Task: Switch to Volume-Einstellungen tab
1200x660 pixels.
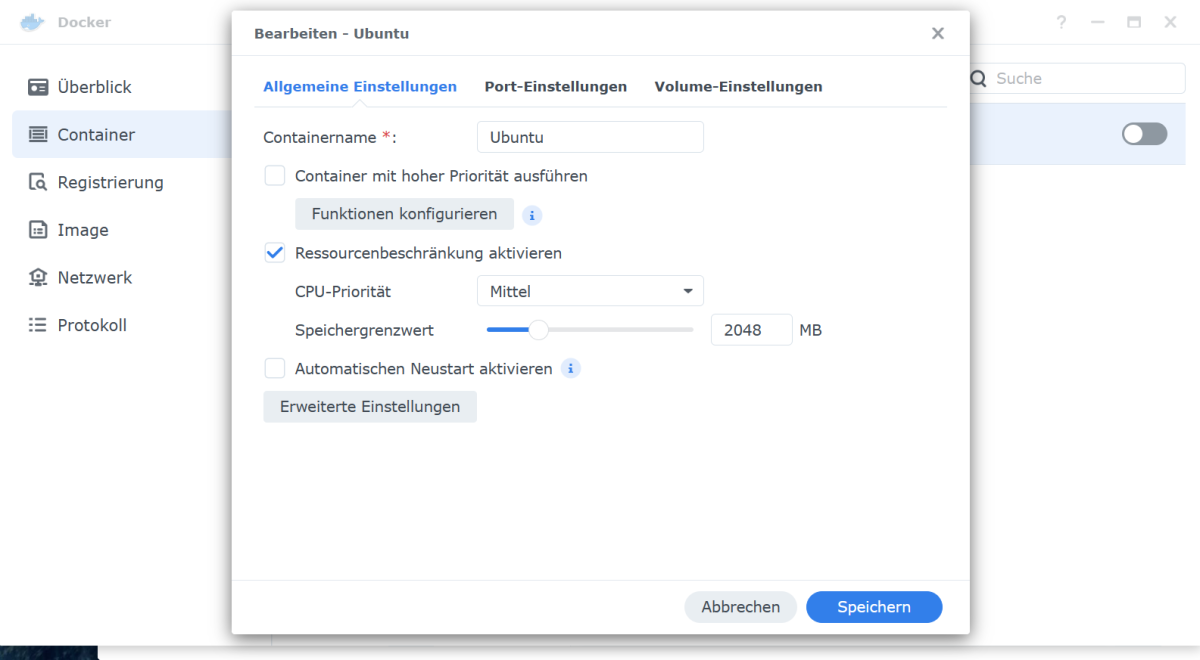Action: pos(738,87)
